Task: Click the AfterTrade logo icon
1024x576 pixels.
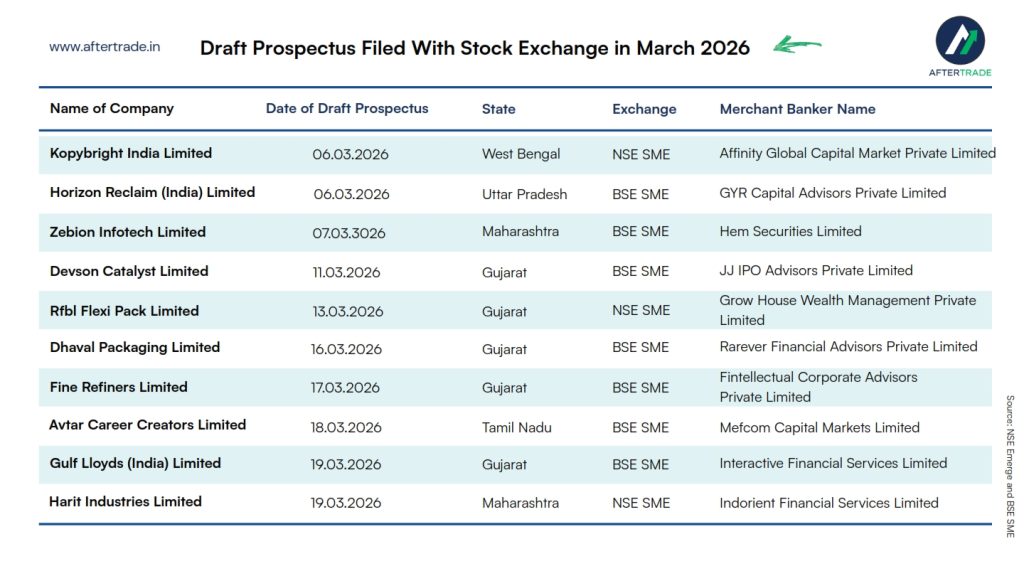Action: tap(960, 40)
